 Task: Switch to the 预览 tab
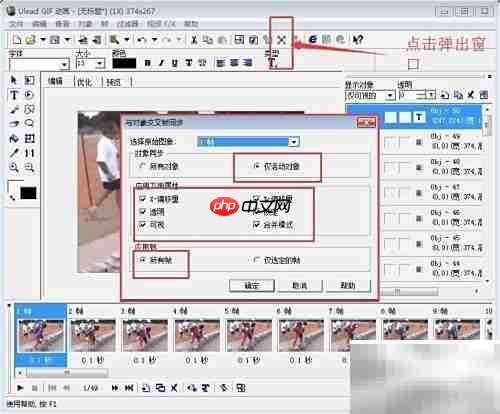click(113, 82)
